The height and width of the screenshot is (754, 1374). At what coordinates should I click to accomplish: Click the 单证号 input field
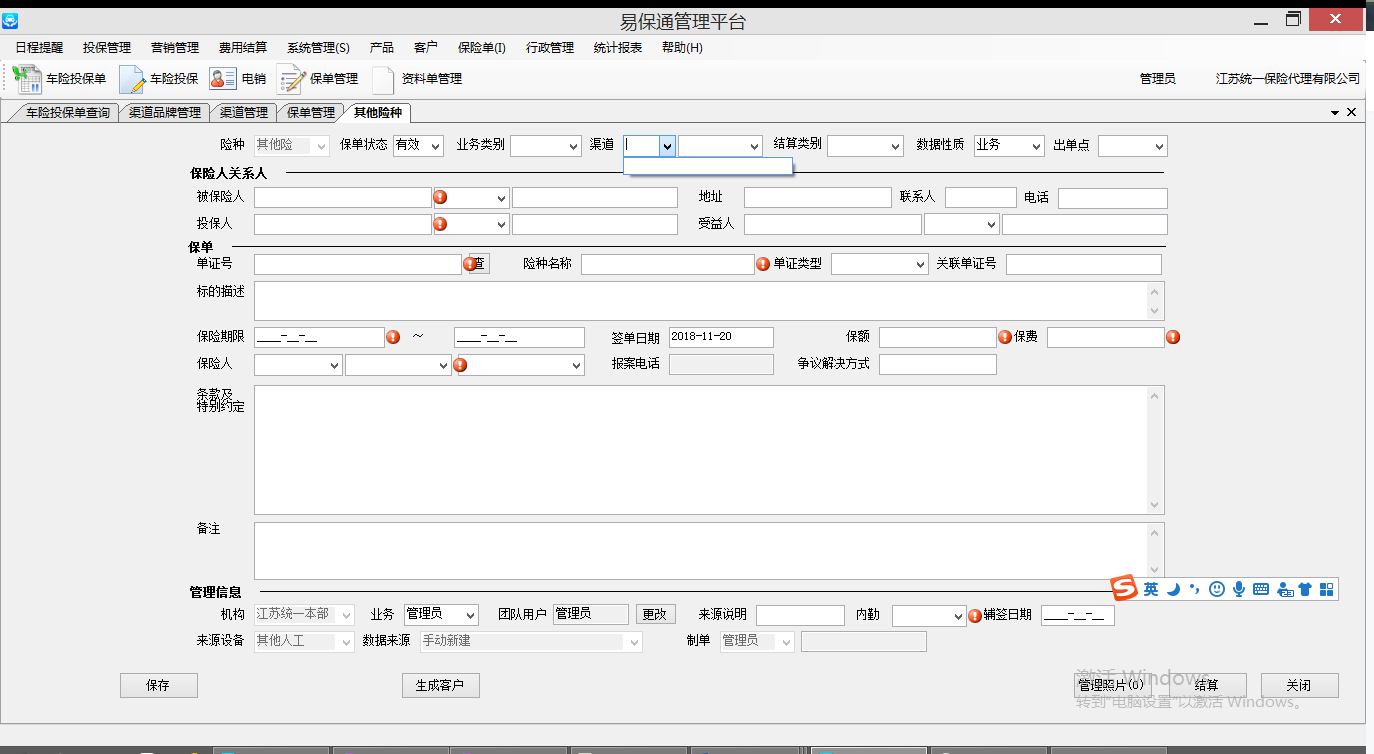coord(357,264)
